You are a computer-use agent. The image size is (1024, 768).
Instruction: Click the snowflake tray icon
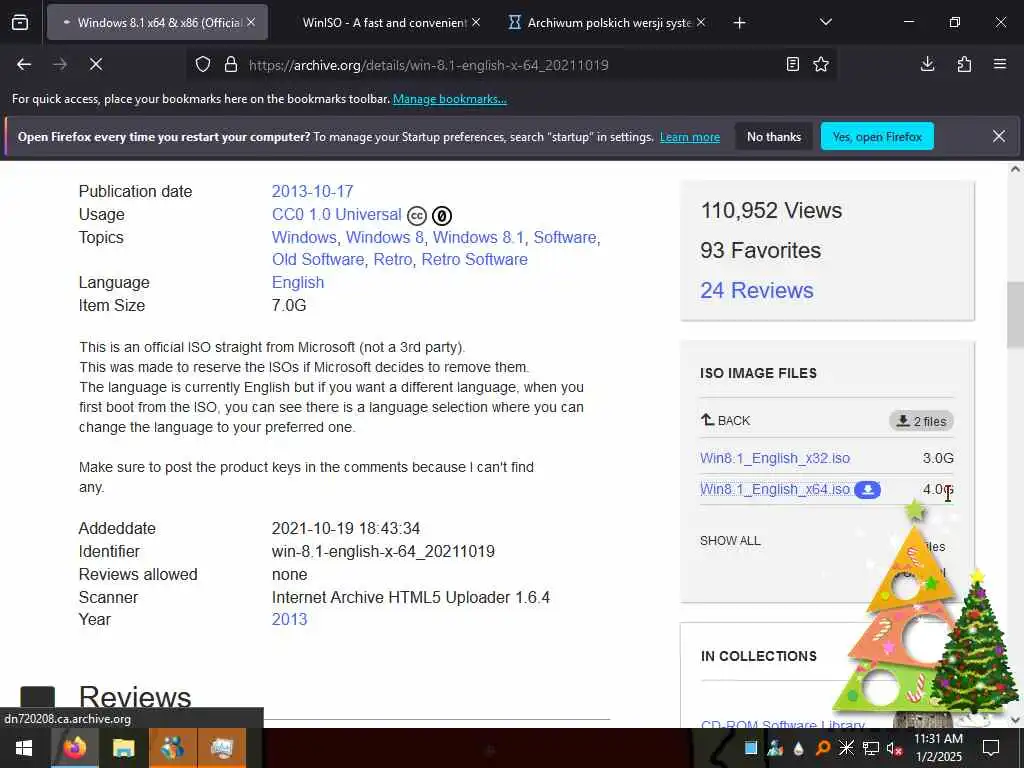[846, 748]
